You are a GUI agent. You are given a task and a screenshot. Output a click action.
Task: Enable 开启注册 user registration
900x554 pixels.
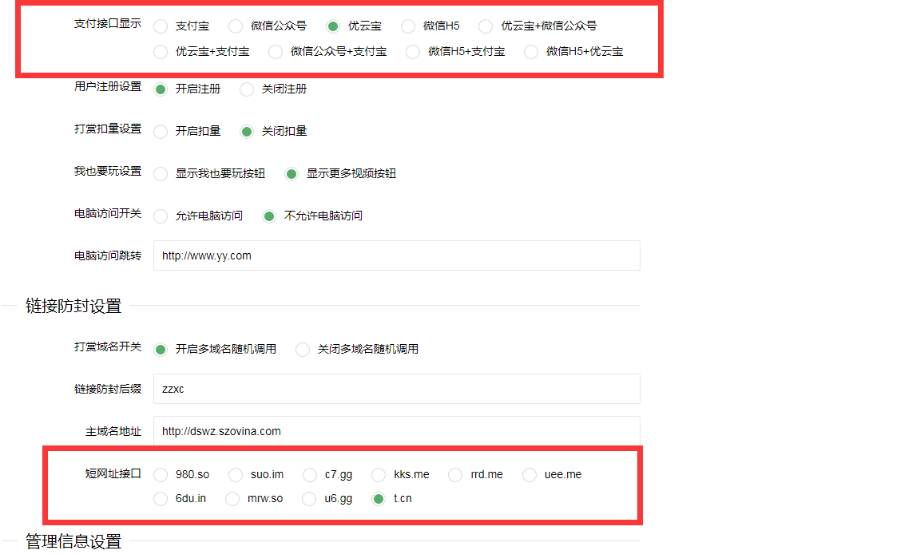point(161,90)
